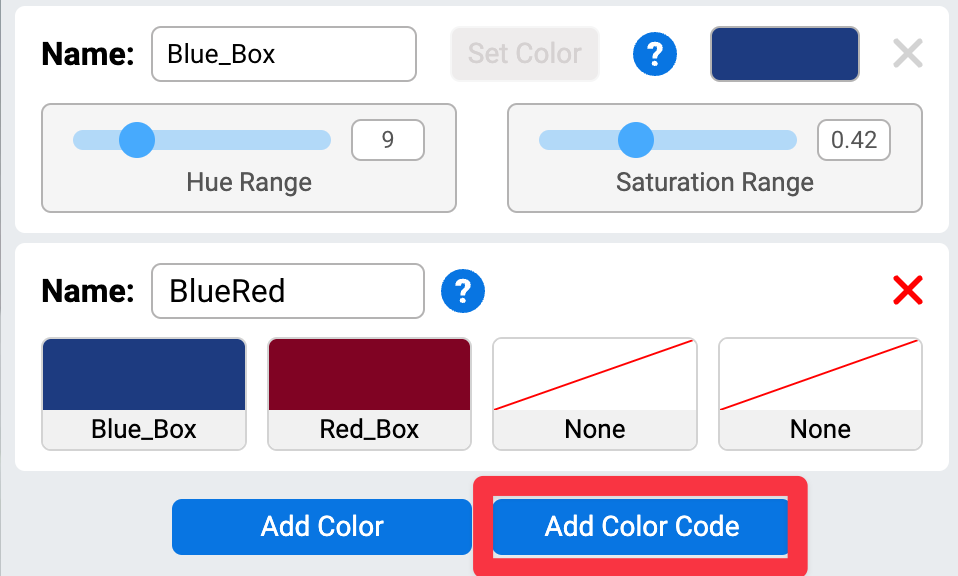Click the Name field containing Blue_Box
Viewport: 958px width, 576px height.
tap(284, 54)
